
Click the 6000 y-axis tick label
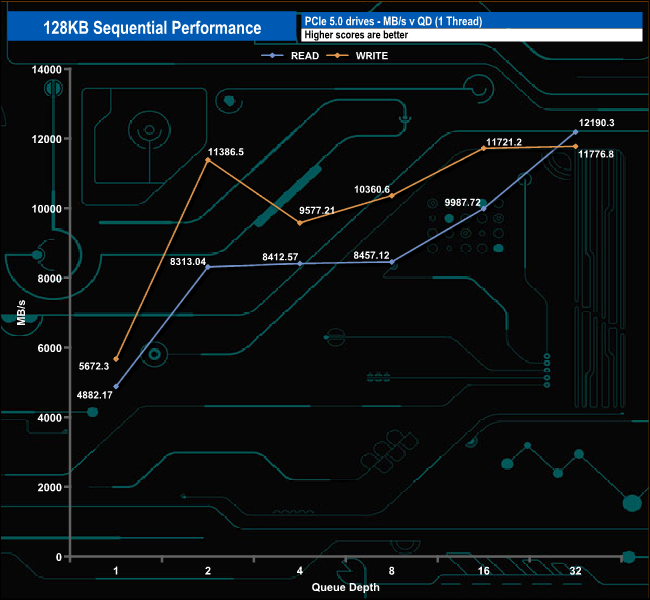(x=49, y=348)
